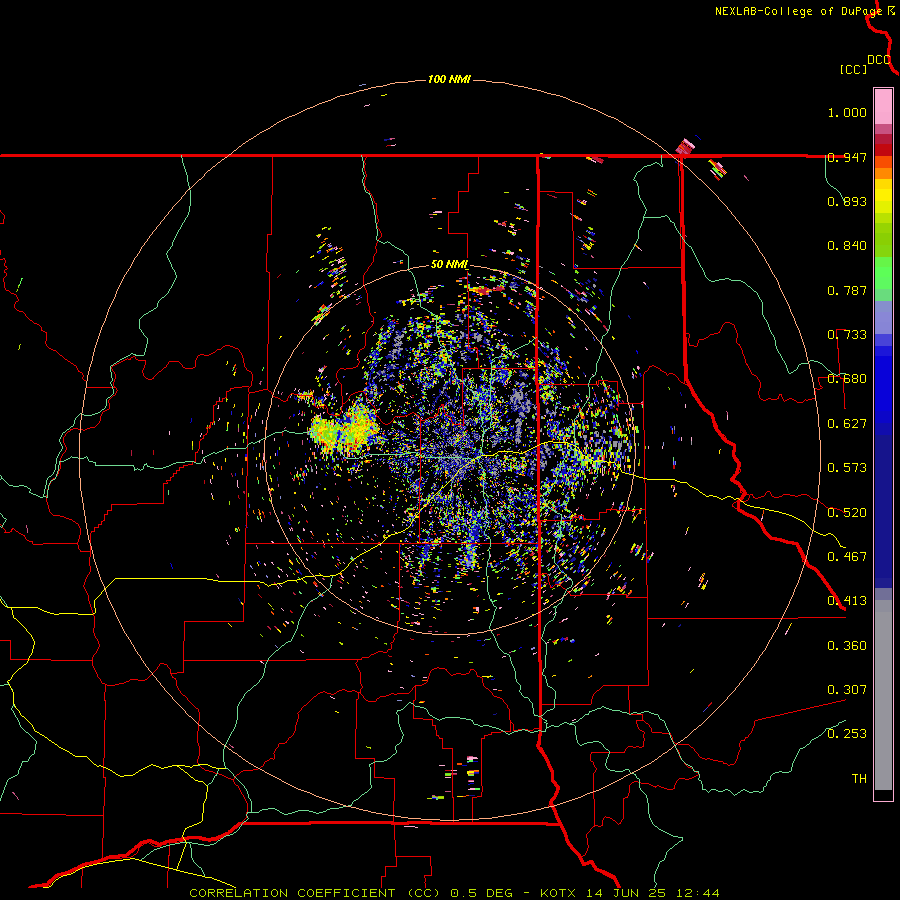The image size is (900, 900).
Task: Click the 0.733 scale value
Action: pos(847,335)
